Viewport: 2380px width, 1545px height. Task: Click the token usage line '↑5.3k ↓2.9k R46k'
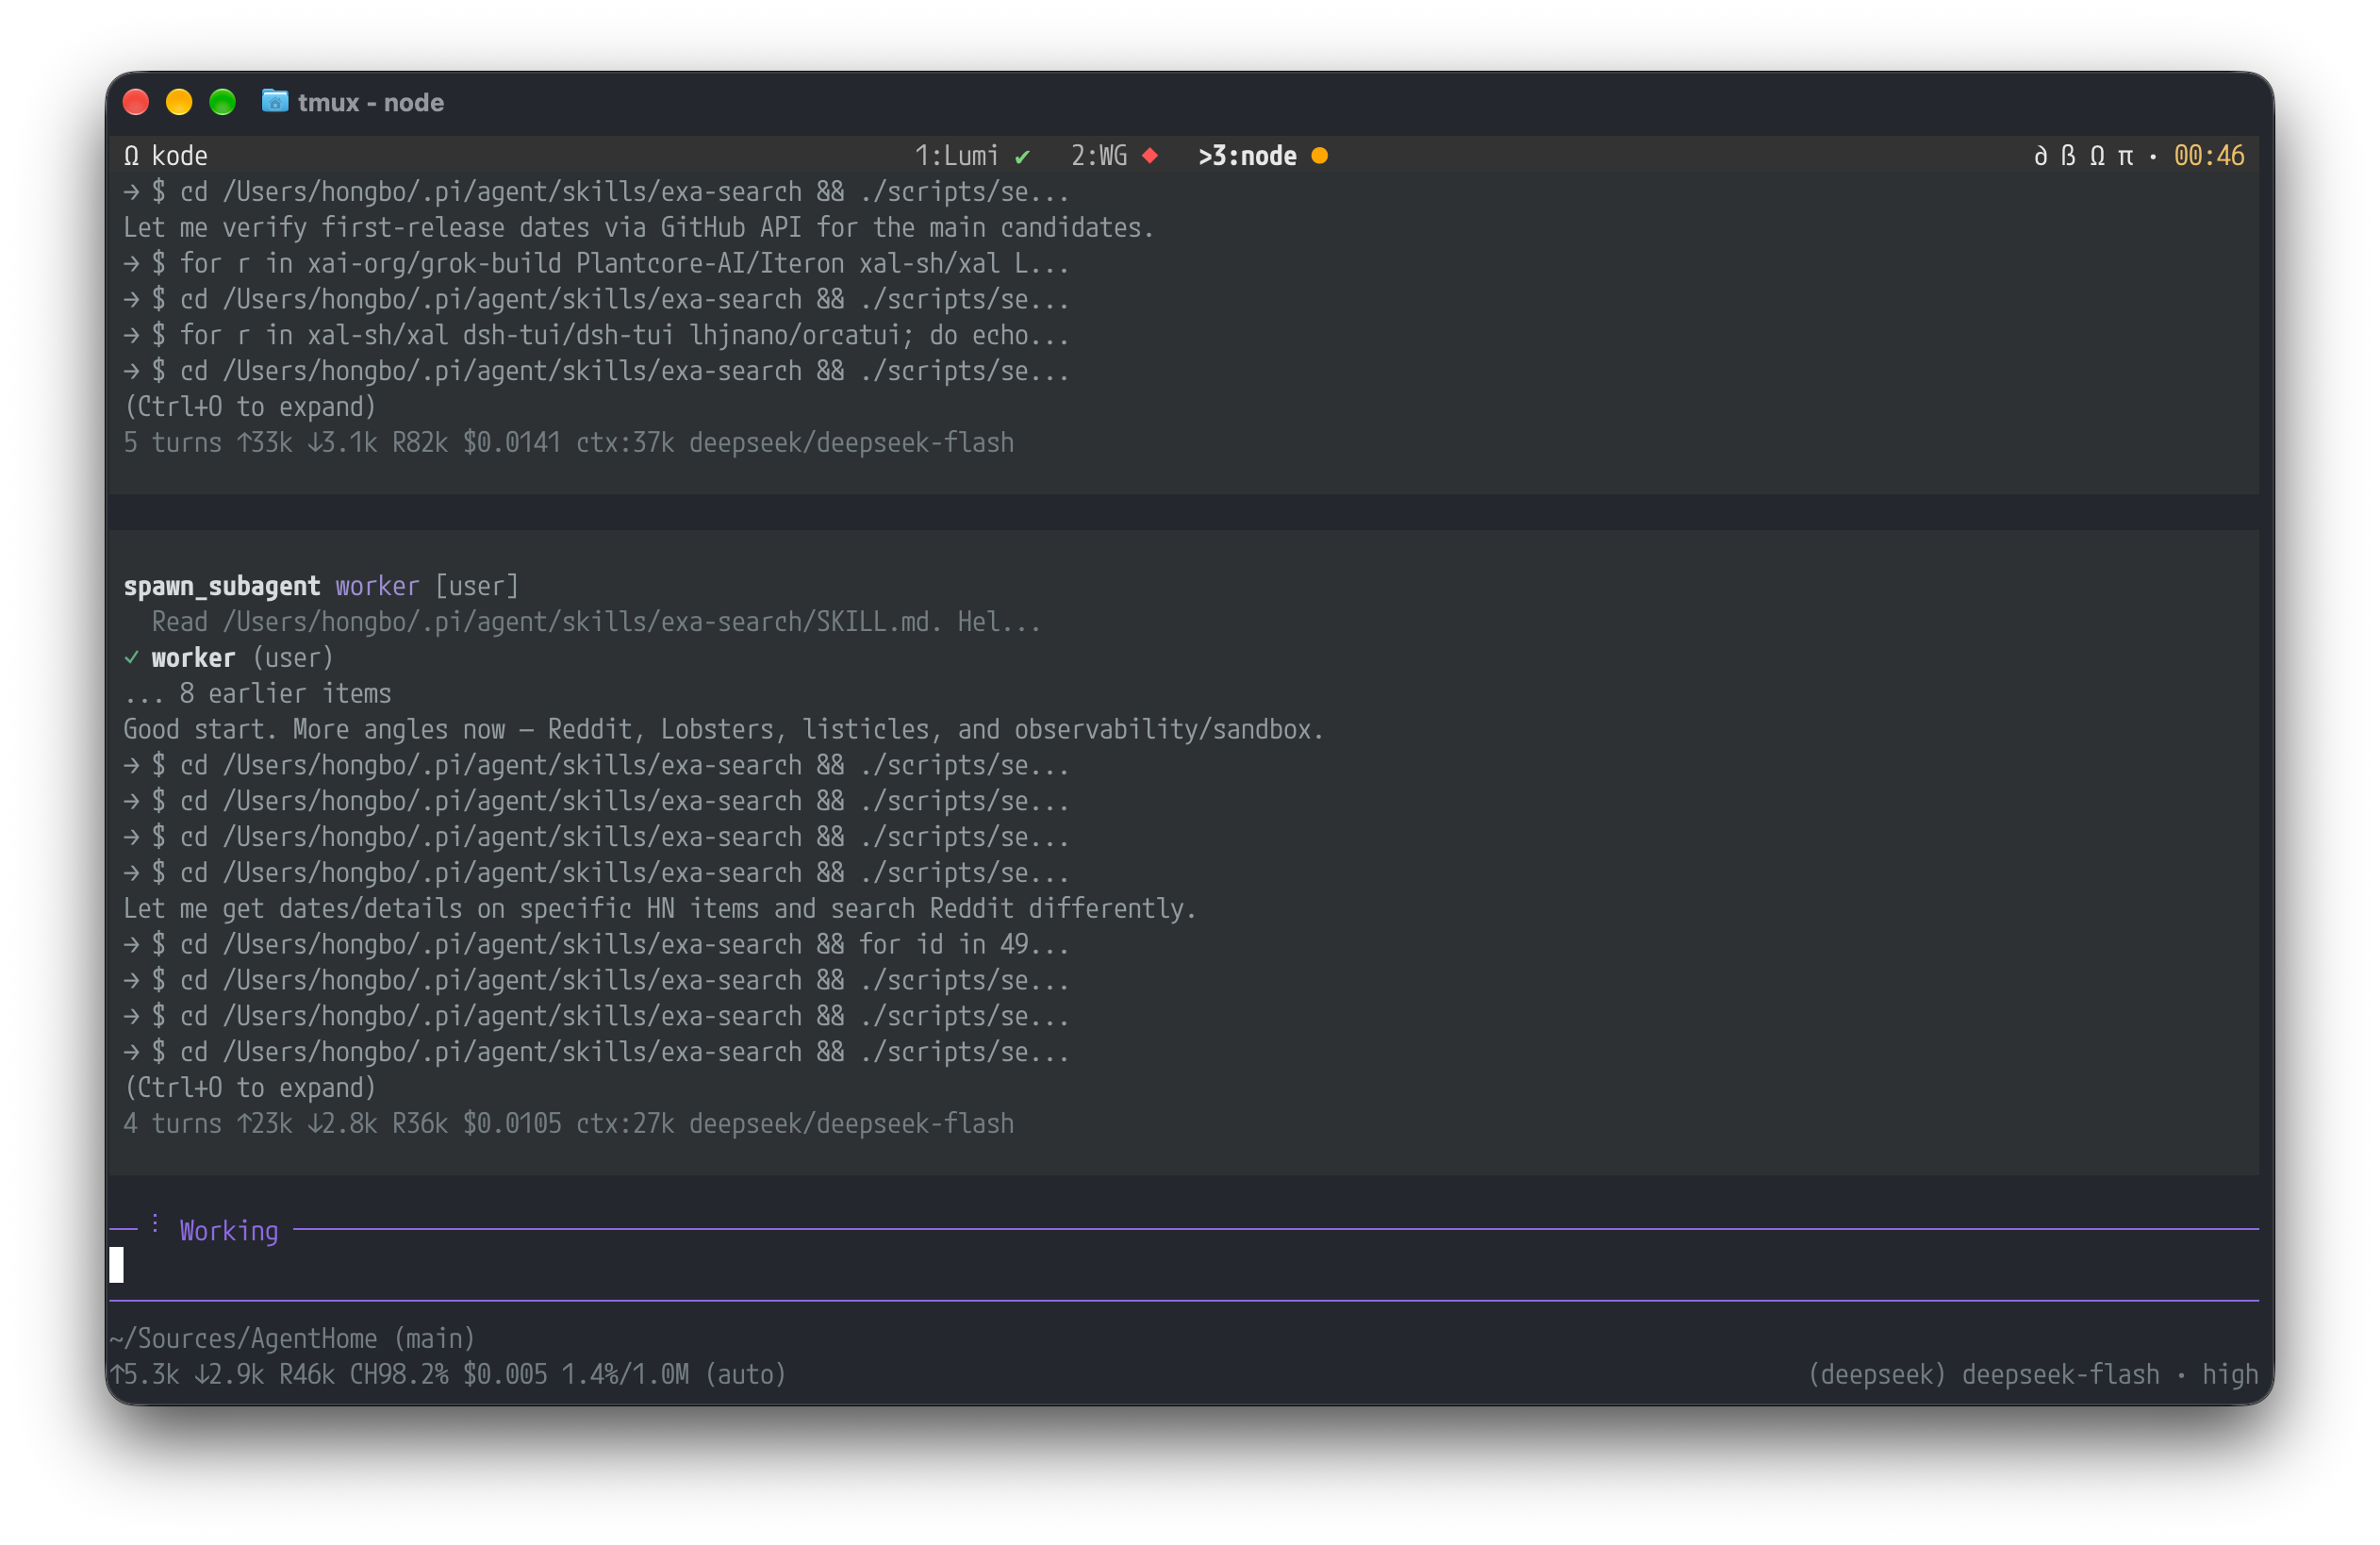click(448, 1375)
